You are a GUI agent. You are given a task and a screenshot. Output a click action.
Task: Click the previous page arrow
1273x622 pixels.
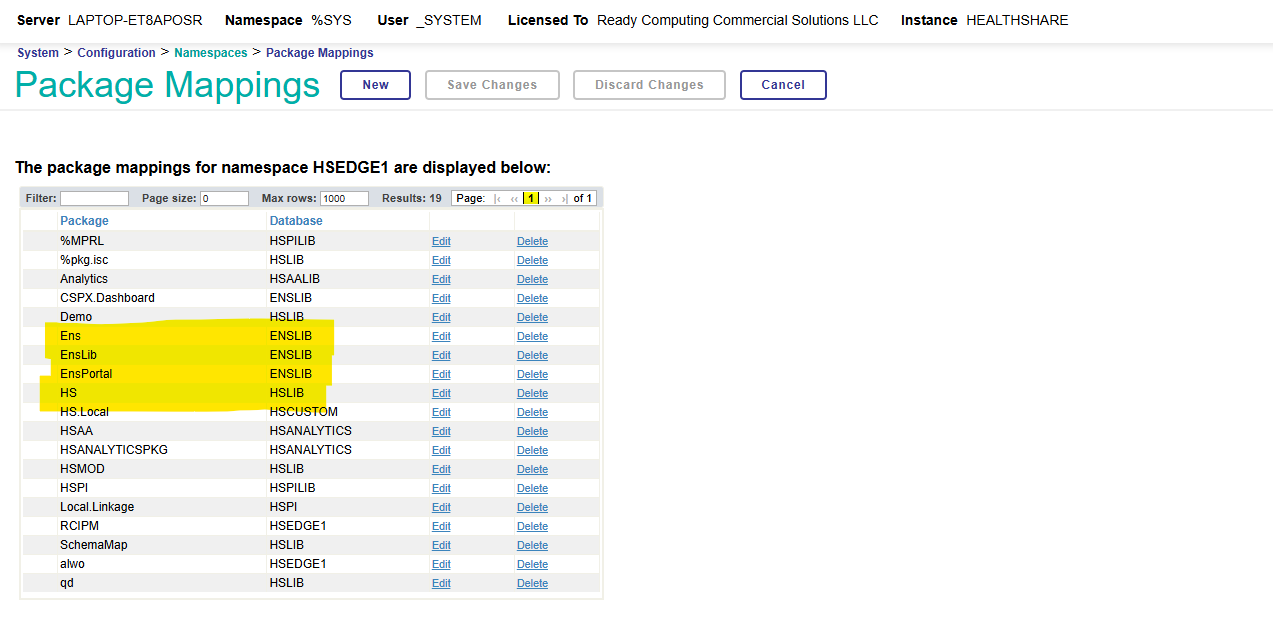tap(514, 199)
